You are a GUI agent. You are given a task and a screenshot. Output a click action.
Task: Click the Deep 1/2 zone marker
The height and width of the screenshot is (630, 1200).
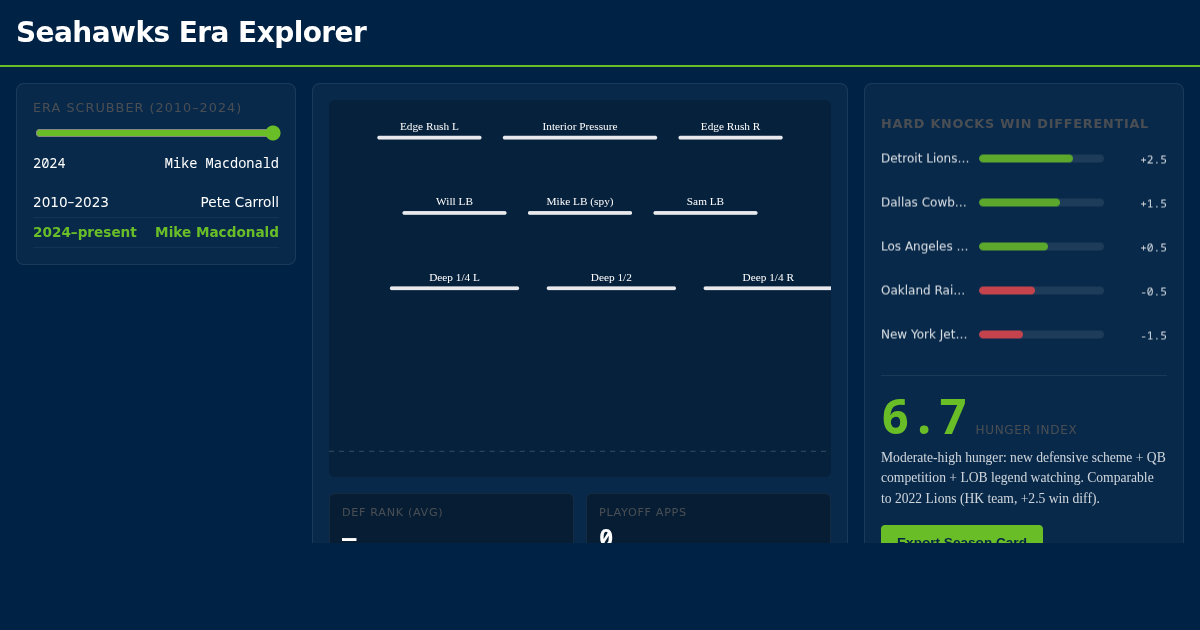pyautogui.click(x=611, y=280)
